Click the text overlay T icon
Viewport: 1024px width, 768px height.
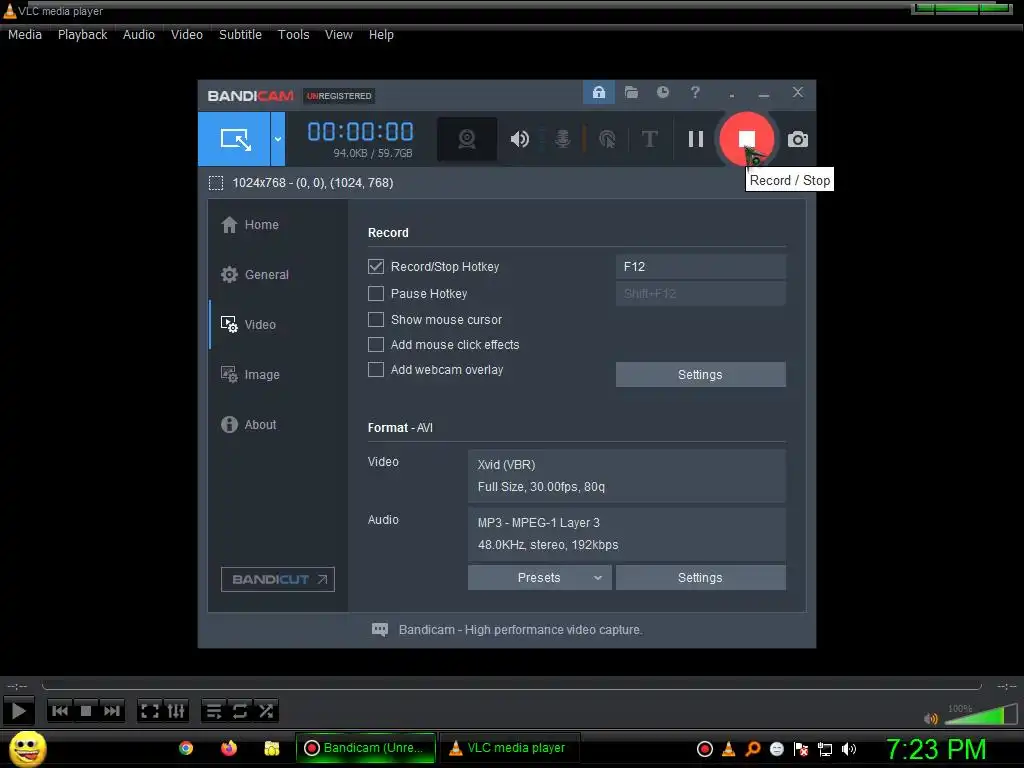click(x=649, y=138)
